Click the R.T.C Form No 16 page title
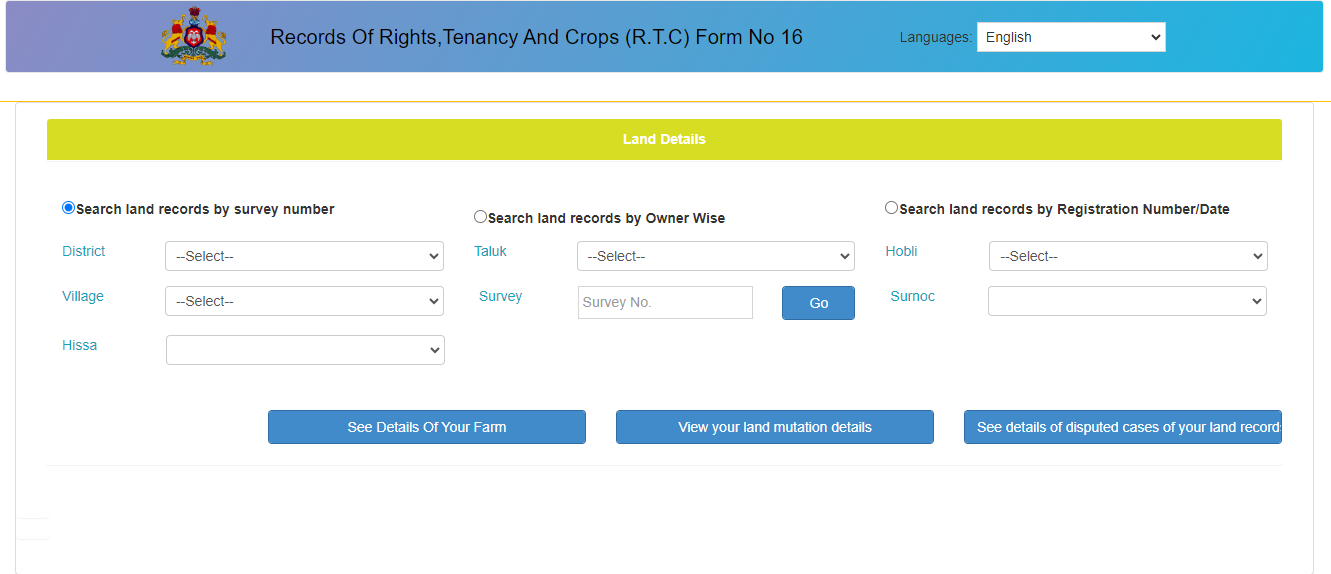1331x574 pixels. 536,37
